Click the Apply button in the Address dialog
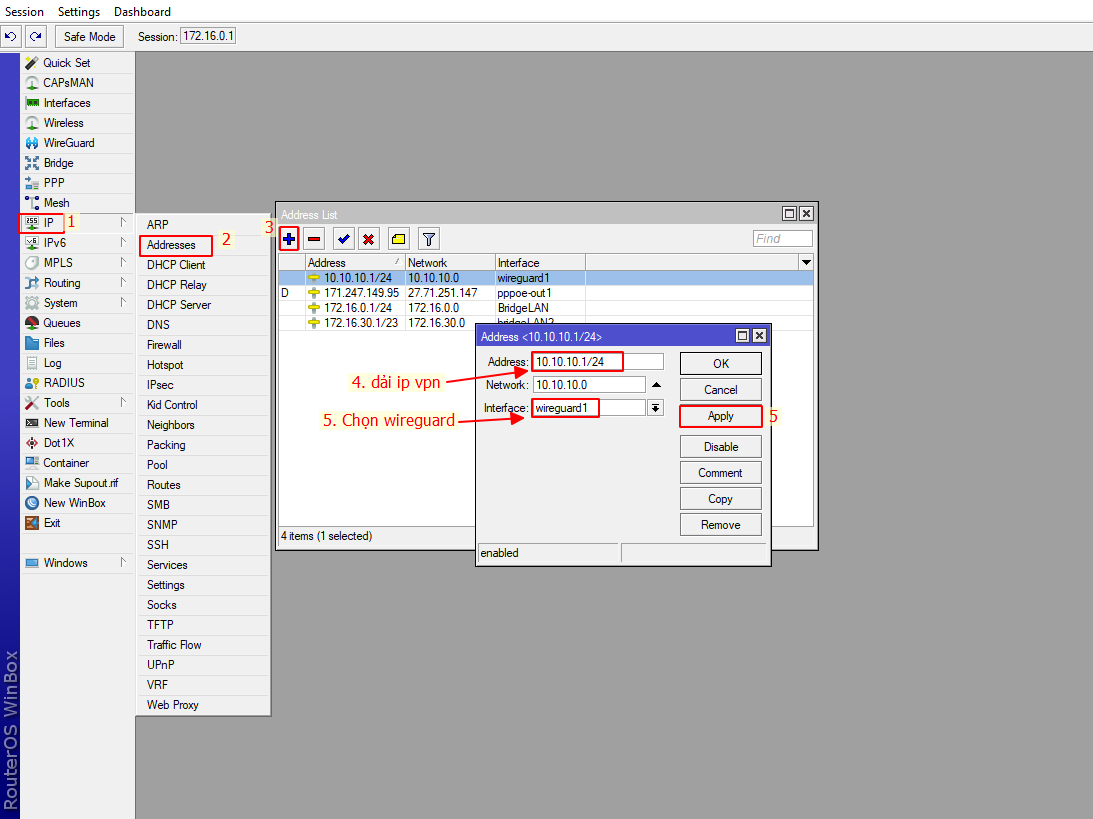Image resolution: width=1093 pixels, height=819 pixels. click(720, 415)
